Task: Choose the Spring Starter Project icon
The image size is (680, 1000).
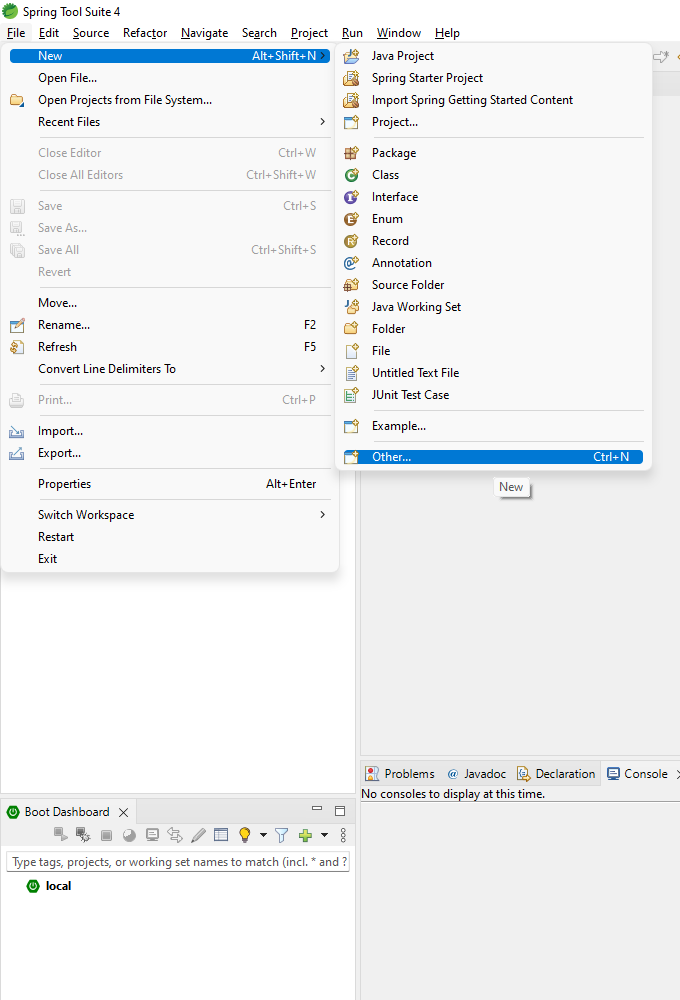Action: click(351, 78)
